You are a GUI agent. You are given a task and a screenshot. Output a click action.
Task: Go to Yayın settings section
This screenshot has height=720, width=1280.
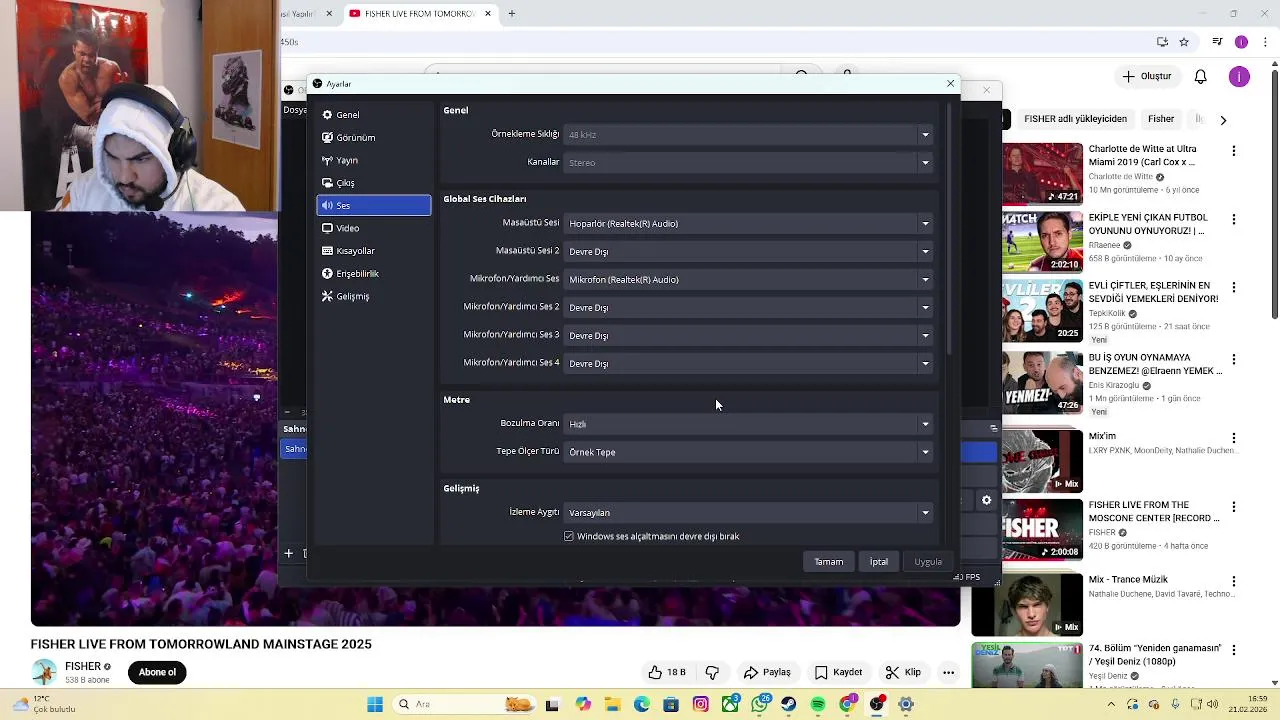(374, 160)
